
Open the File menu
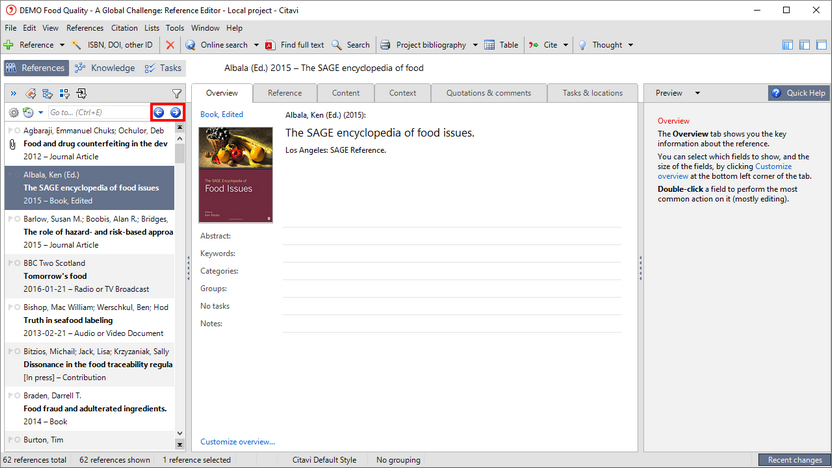point(11,28)
